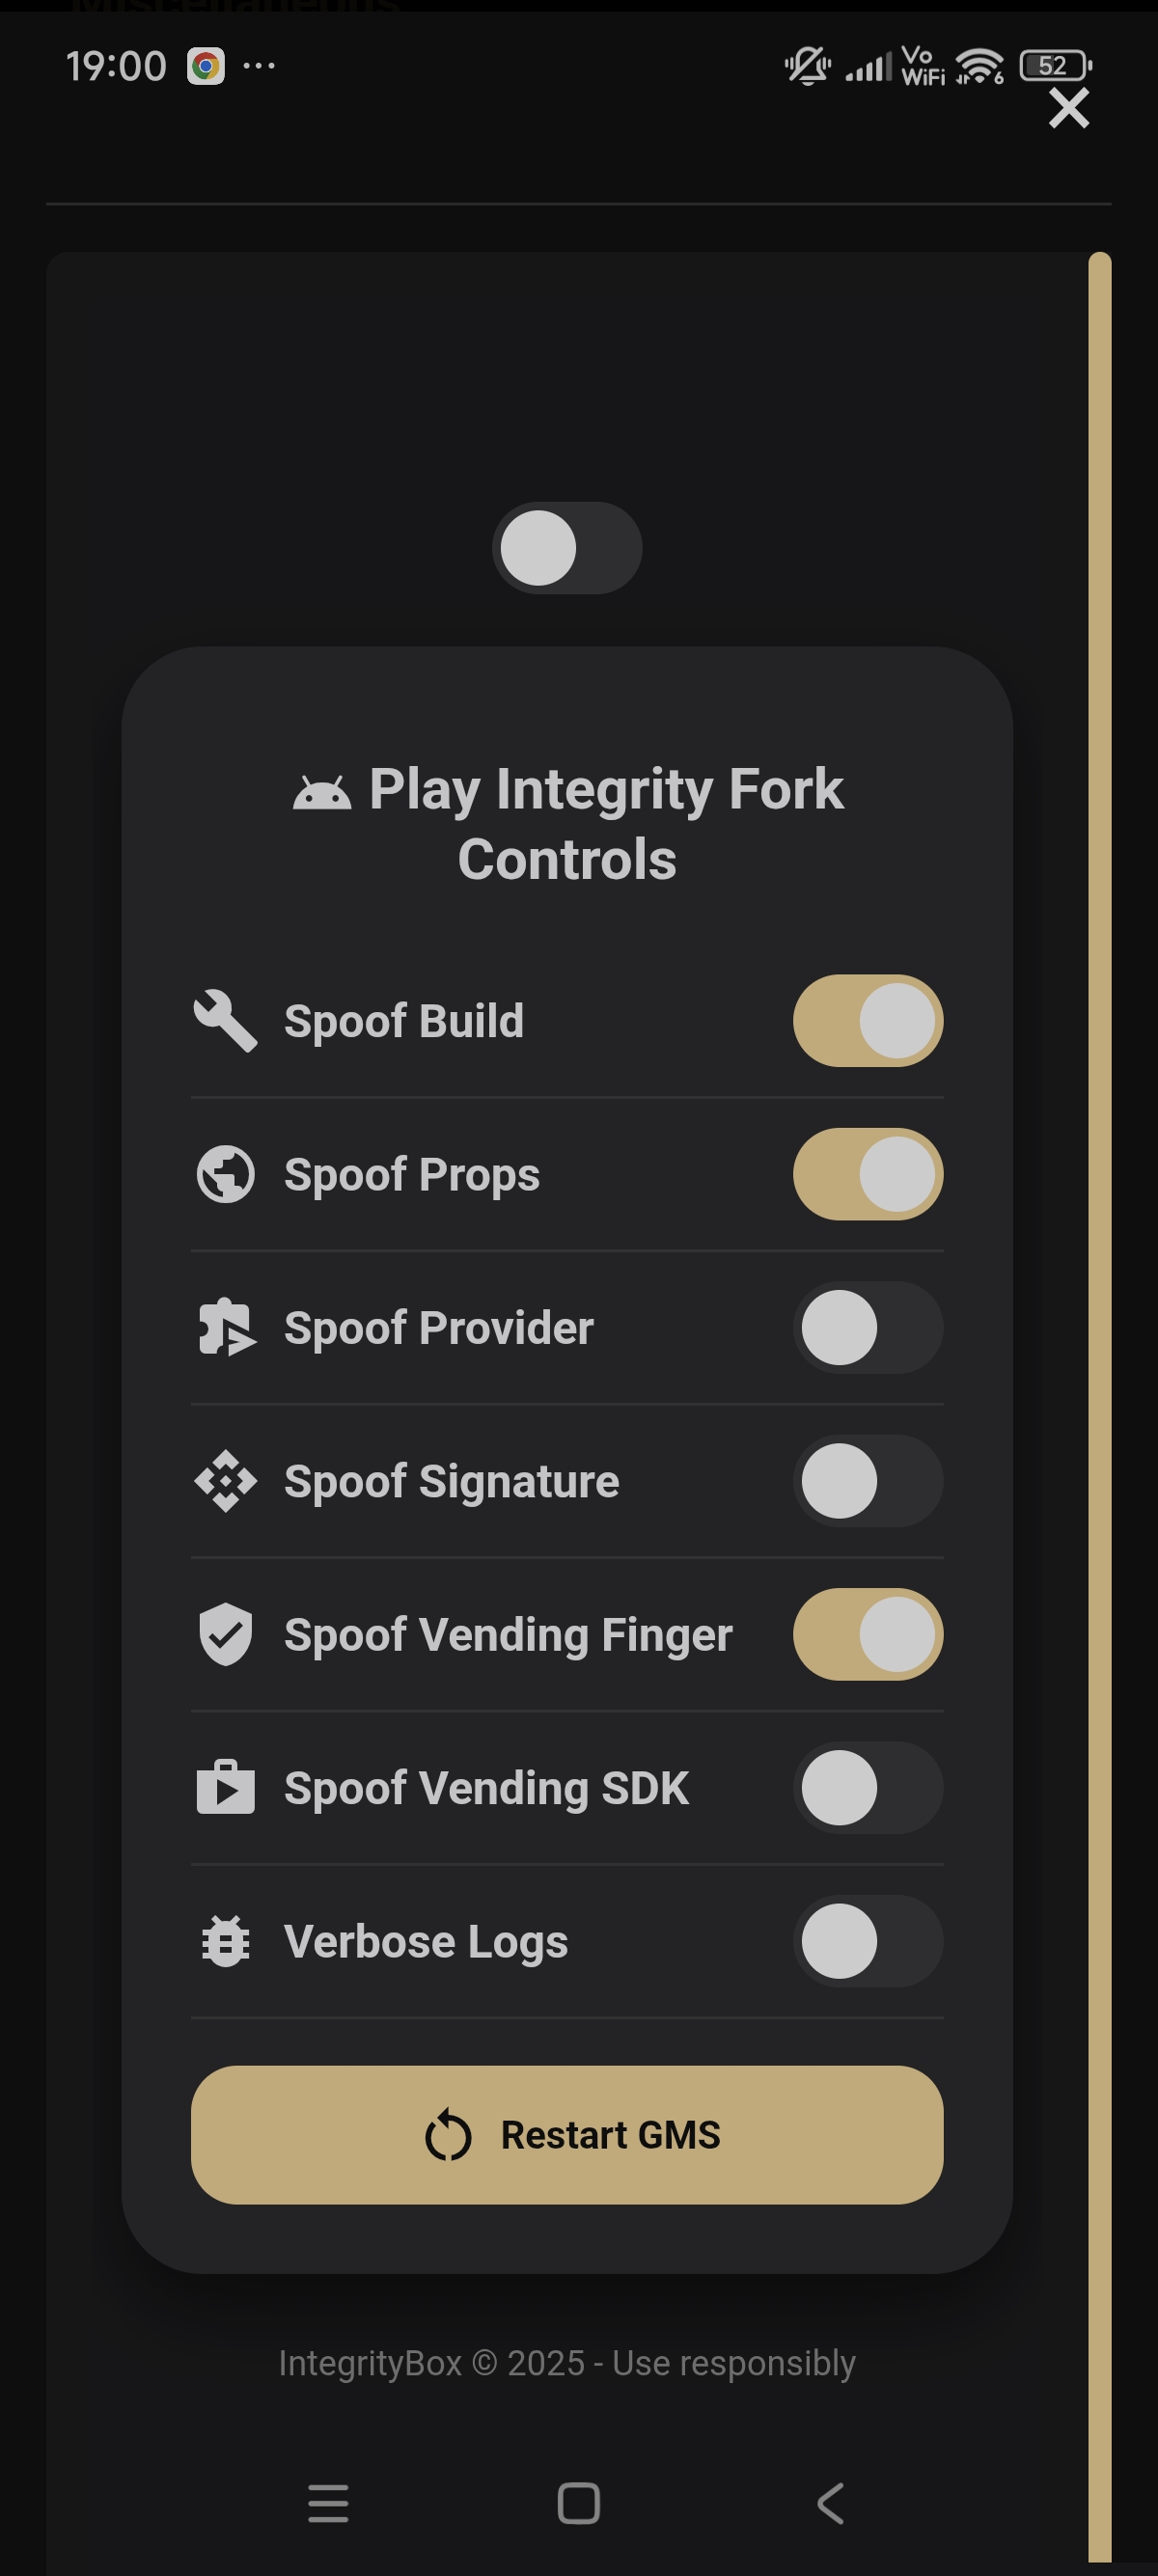Turn off Spoof Props toggle
The image size is (1158, 2576).
867,1175
